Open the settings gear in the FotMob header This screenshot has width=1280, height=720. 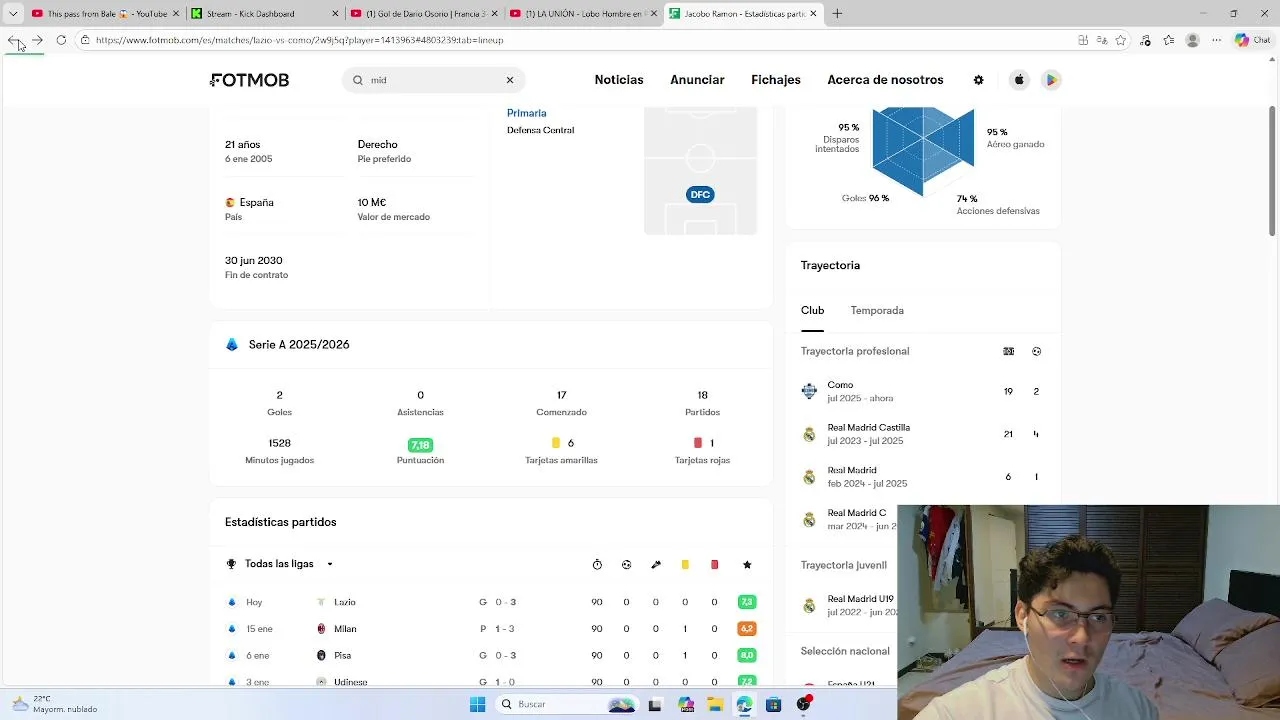pos(979,80)
